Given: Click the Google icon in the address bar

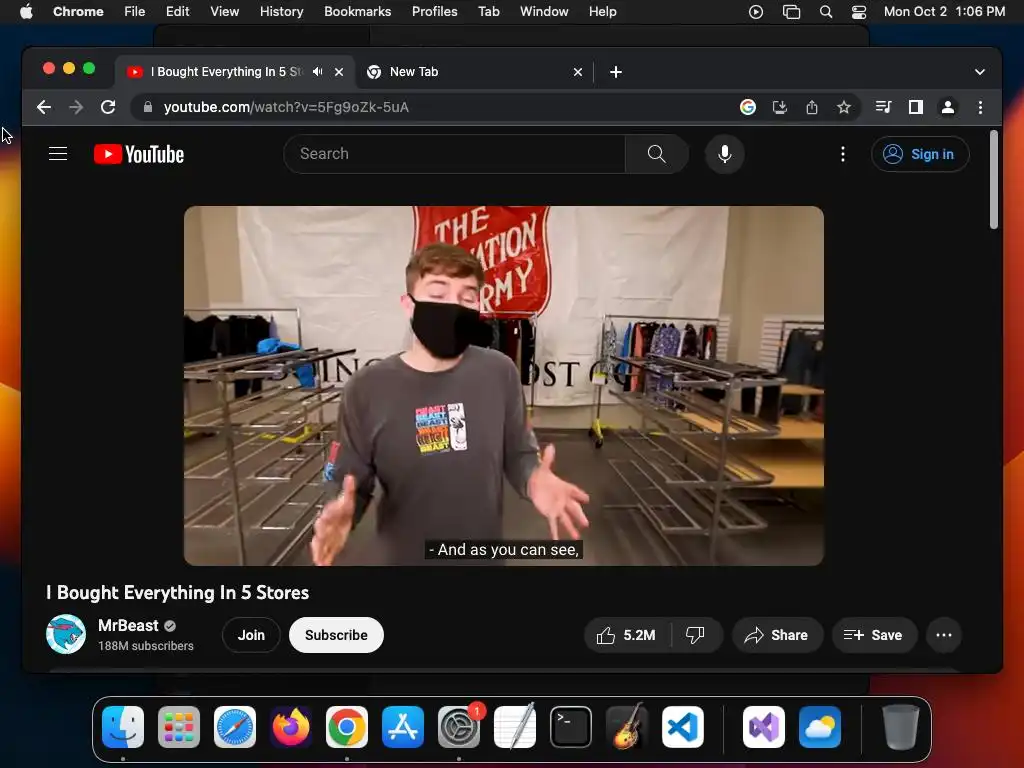Looking at the screenshot, I should point(748,107).
